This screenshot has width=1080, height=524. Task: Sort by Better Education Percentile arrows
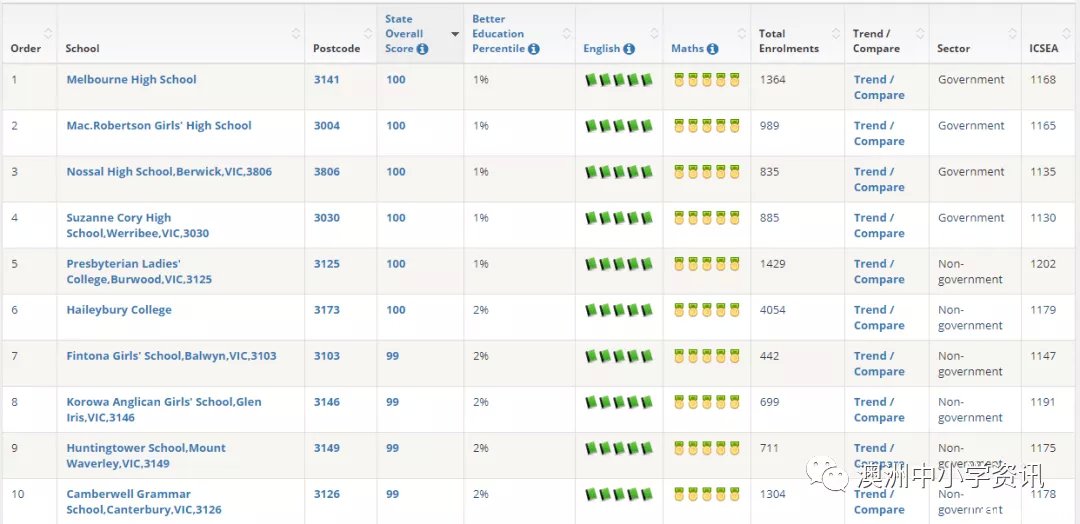point(566,33)
